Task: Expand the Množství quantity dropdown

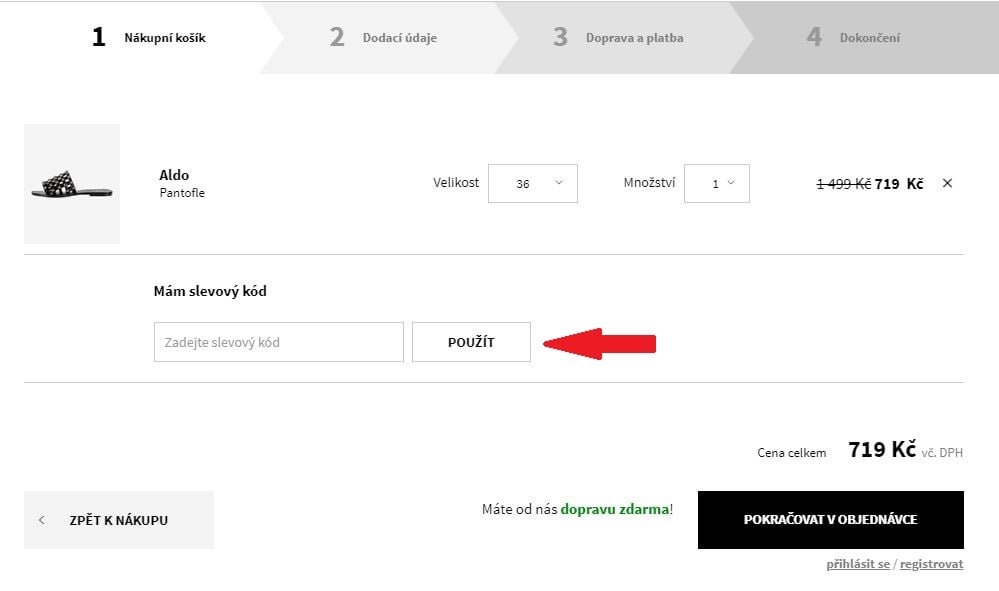Action: (x=717, y=183)
